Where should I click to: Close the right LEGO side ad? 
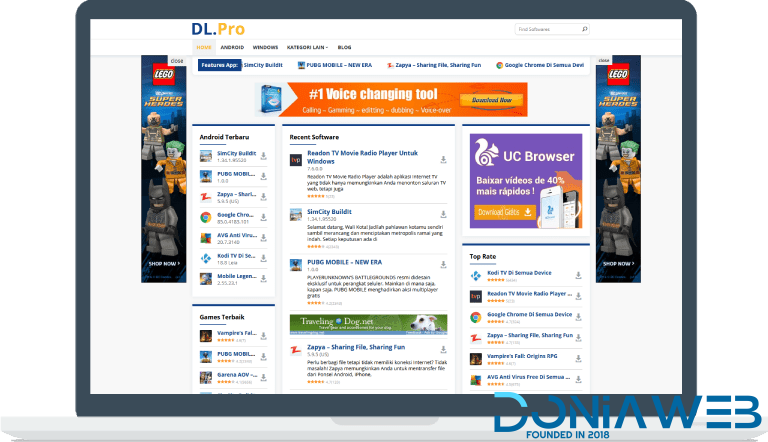[x=603, y=60]
